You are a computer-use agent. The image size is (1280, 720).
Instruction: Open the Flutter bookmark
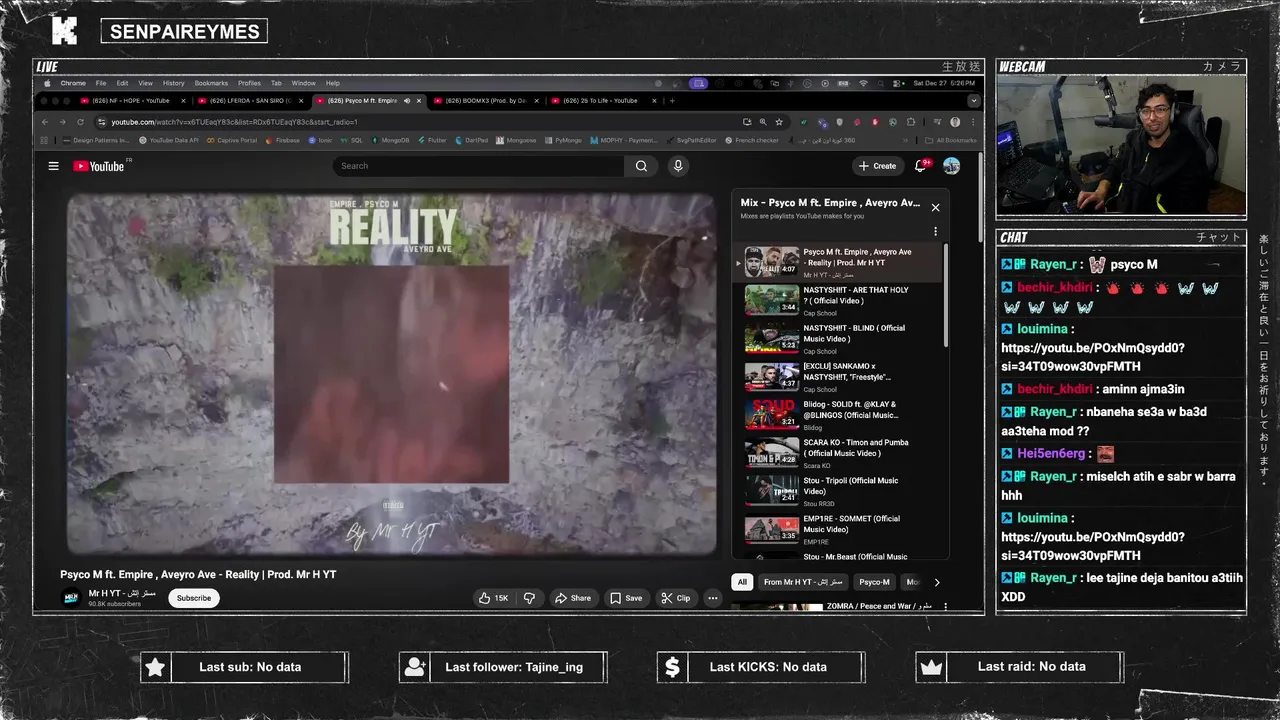coord(432,140)
